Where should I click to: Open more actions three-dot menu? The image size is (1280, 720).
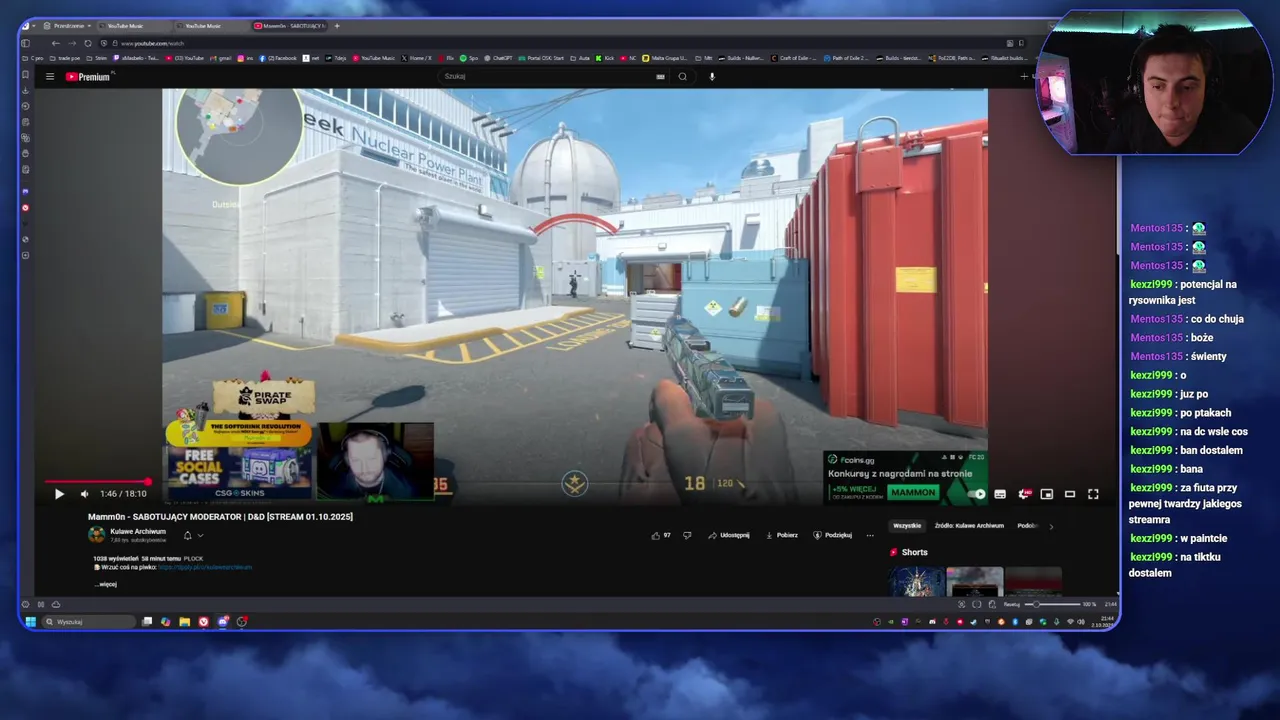pos(870,535)
